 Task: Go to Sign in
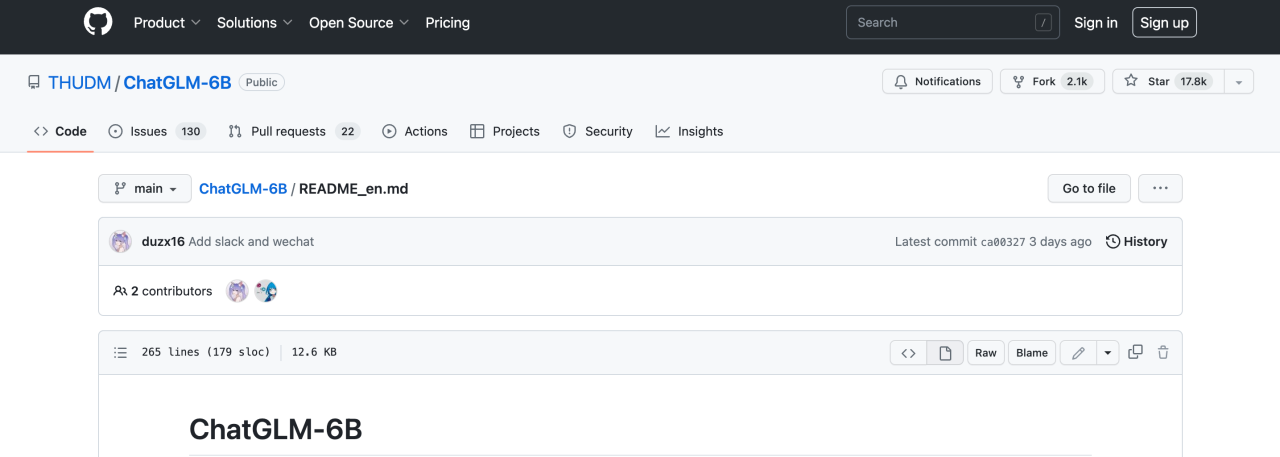click(x=1096, y=22)
